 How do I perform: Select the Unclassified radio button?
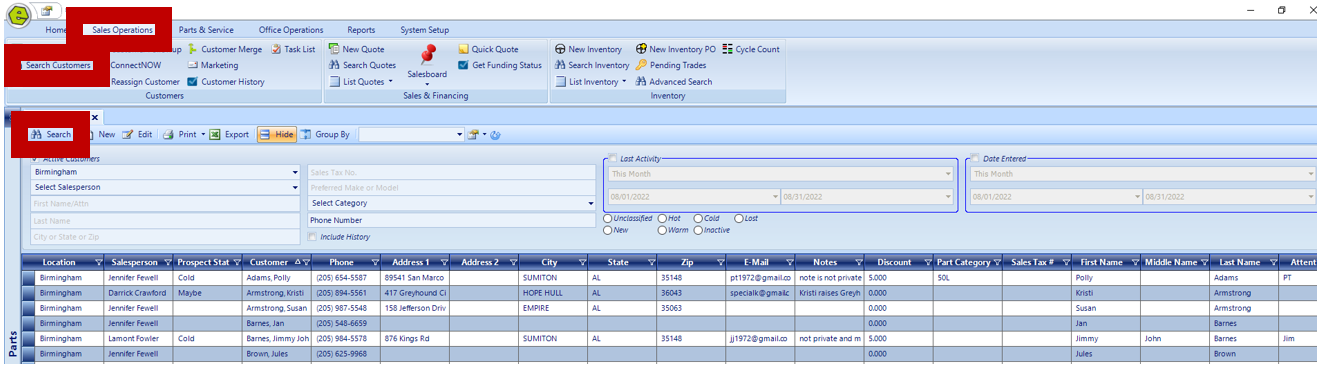(x=608, y=218)
